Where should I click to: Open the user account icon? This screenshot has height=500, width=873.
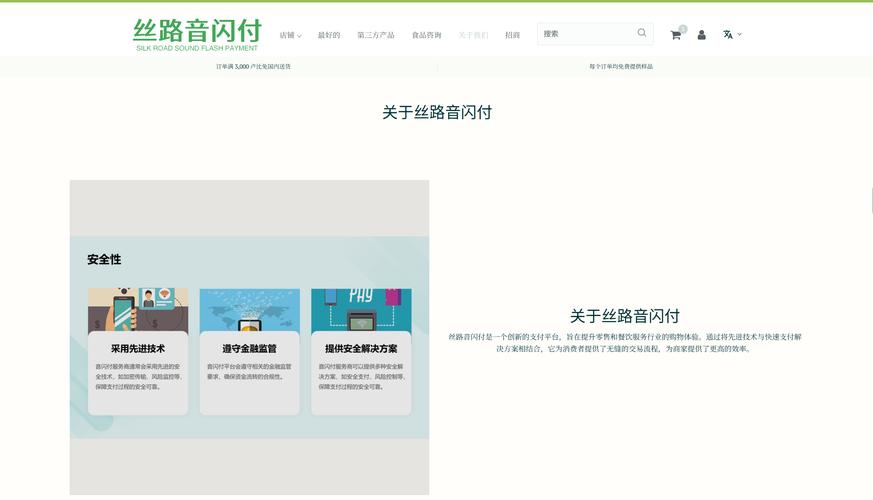coord(702,35)
